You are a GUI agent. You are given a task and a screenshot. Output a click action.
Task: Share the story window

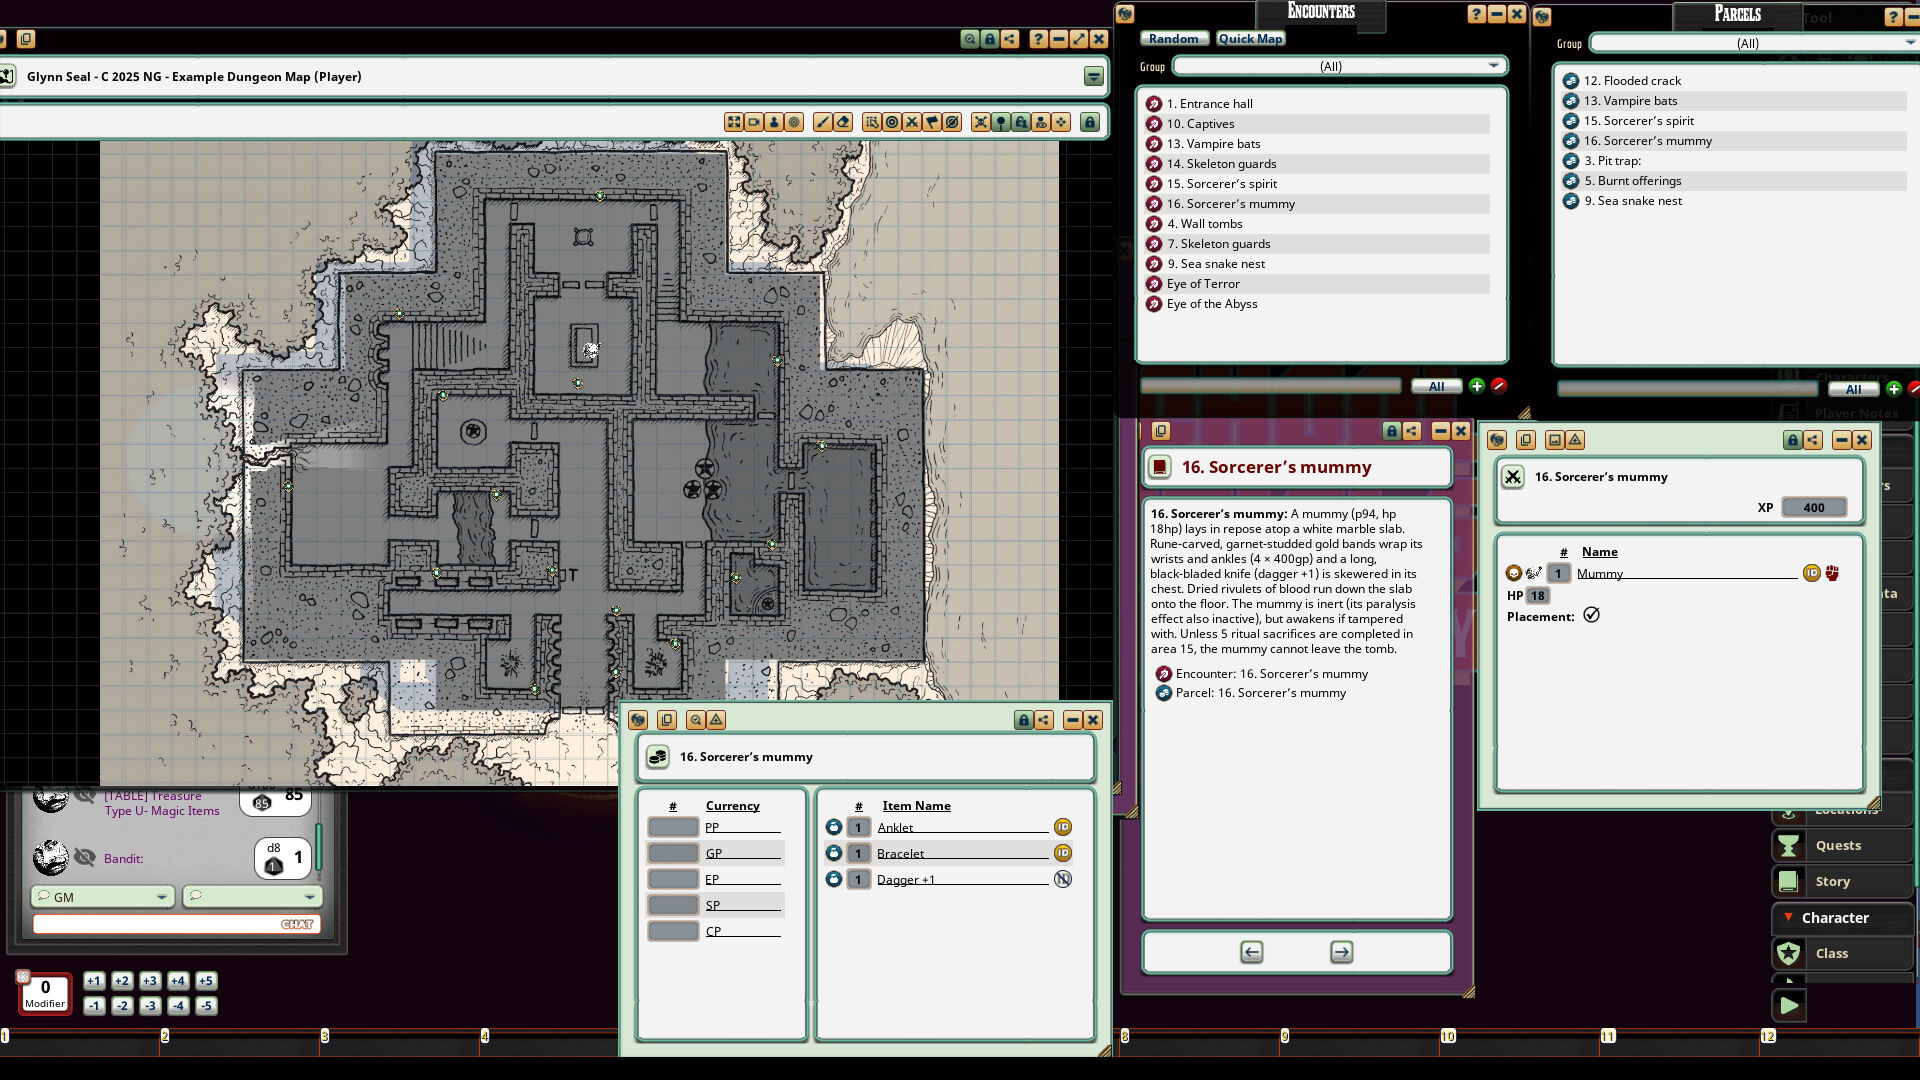[1411, 431]
